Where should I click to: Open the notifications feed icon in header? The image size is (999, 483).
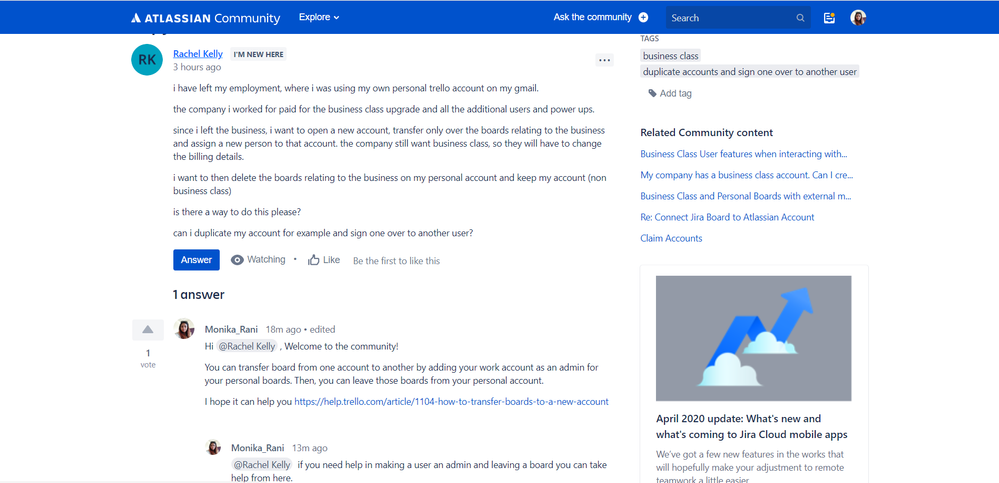point(829,18)
